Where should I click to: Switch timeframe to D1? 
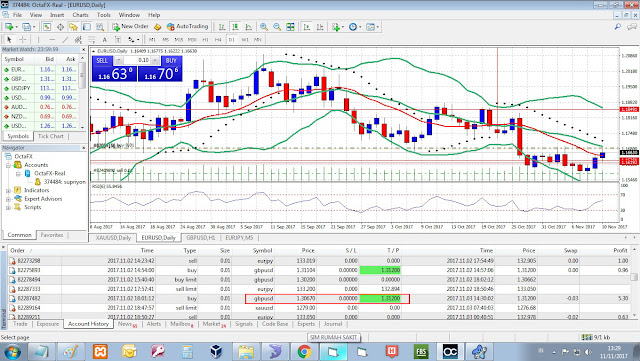pyautogui.click(x=231, y=40)
